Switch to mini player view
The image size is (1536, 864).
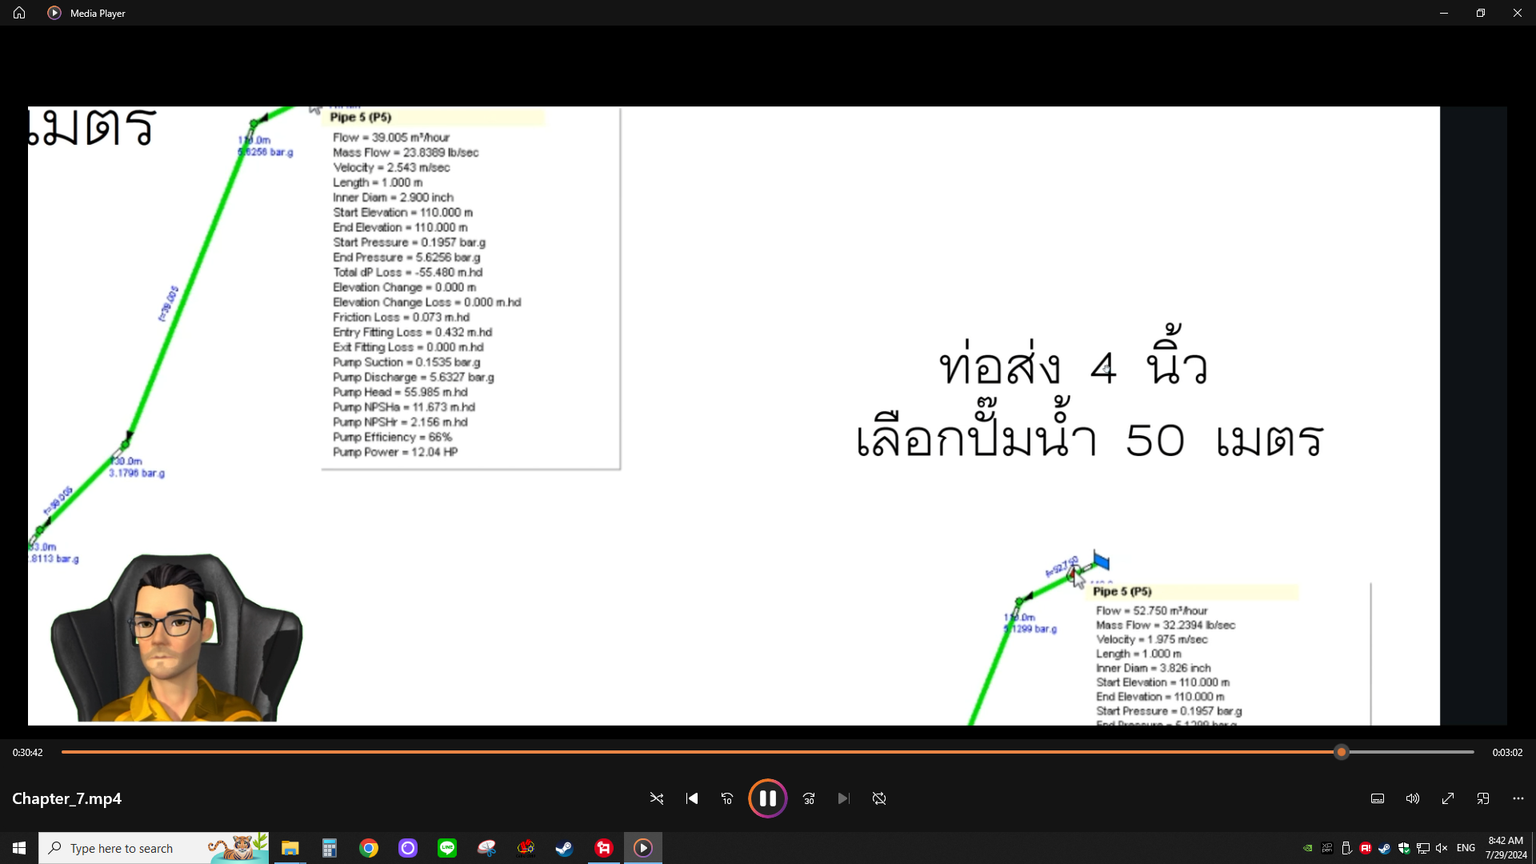click(x=1483, y=798)
